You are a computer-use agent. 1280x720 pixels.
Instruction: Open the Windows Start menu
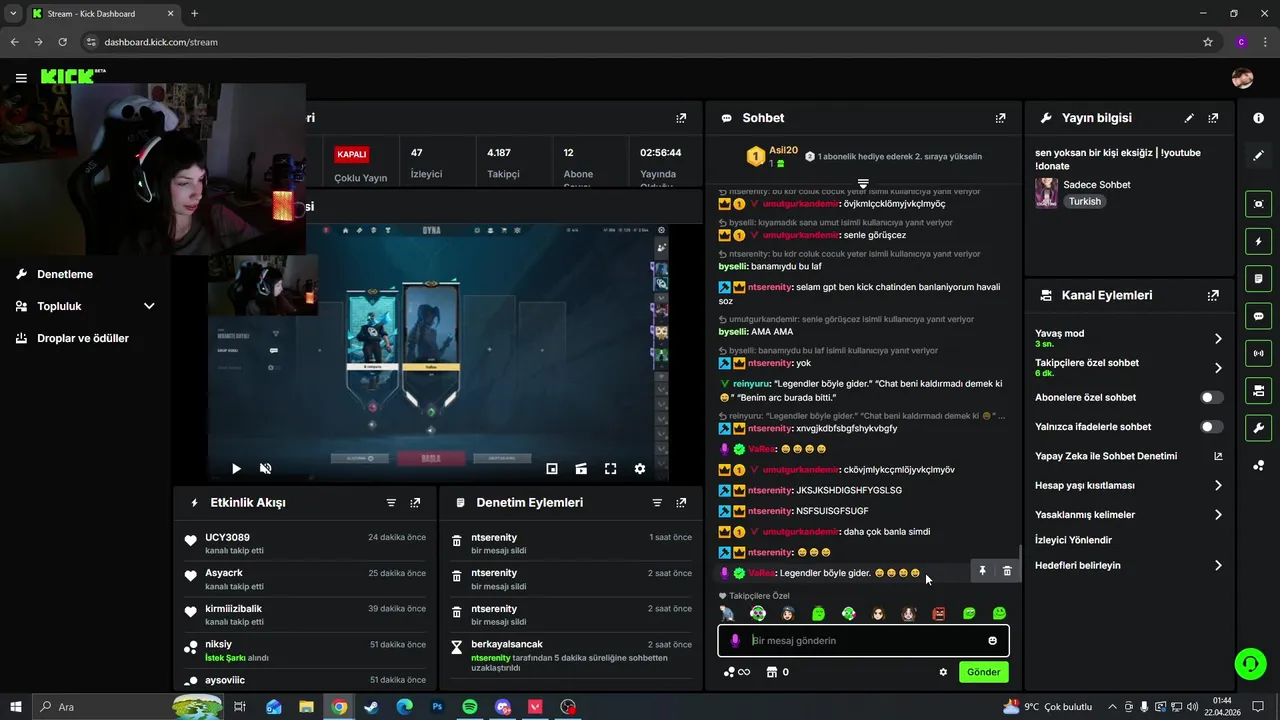pyautogui.click(x=16, y=707)
